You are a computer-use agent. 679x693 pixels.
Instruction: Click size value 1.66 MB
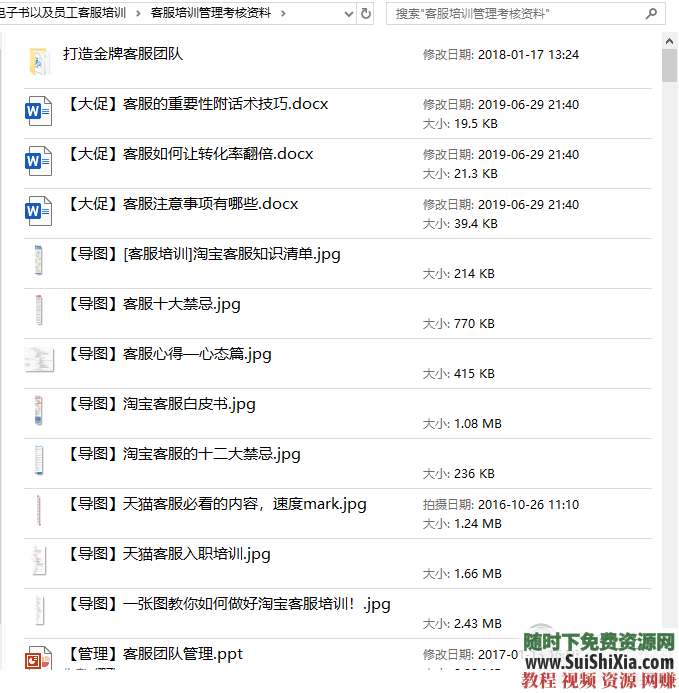(x=478, y=574)
